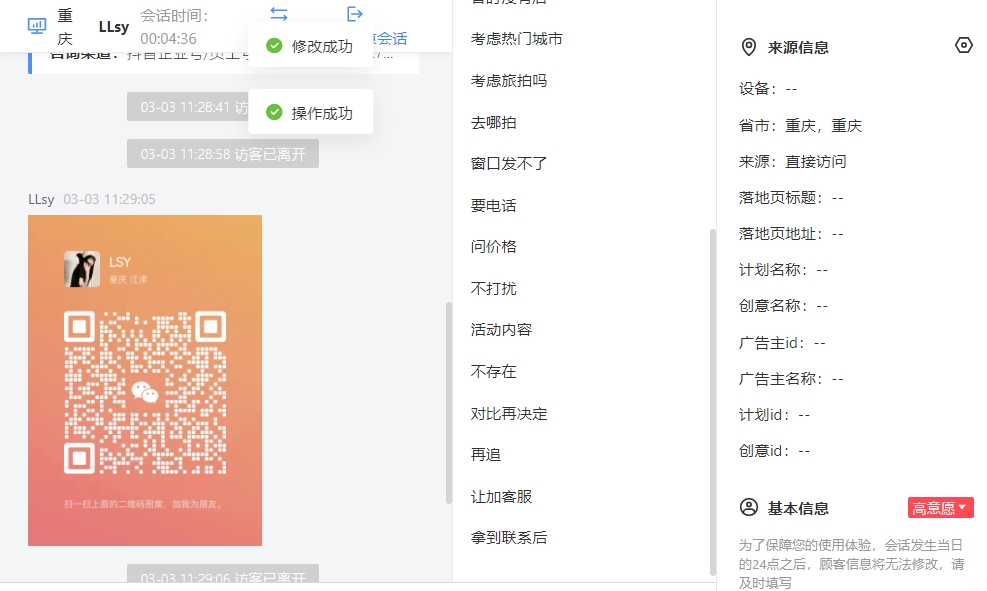Click the transfer conversation arrows icon
Screen dimensions: 987x591
coord(279,13)
